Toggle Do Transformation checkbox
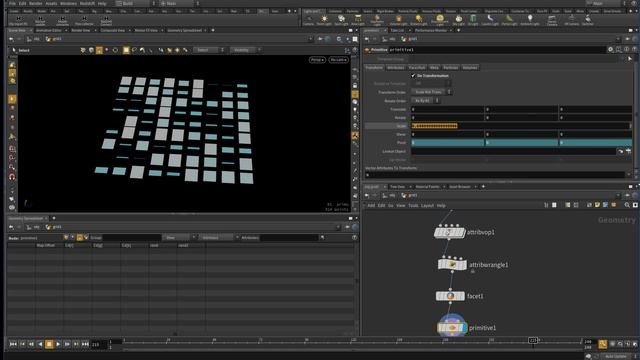640x360 pixels. point(413,76)
